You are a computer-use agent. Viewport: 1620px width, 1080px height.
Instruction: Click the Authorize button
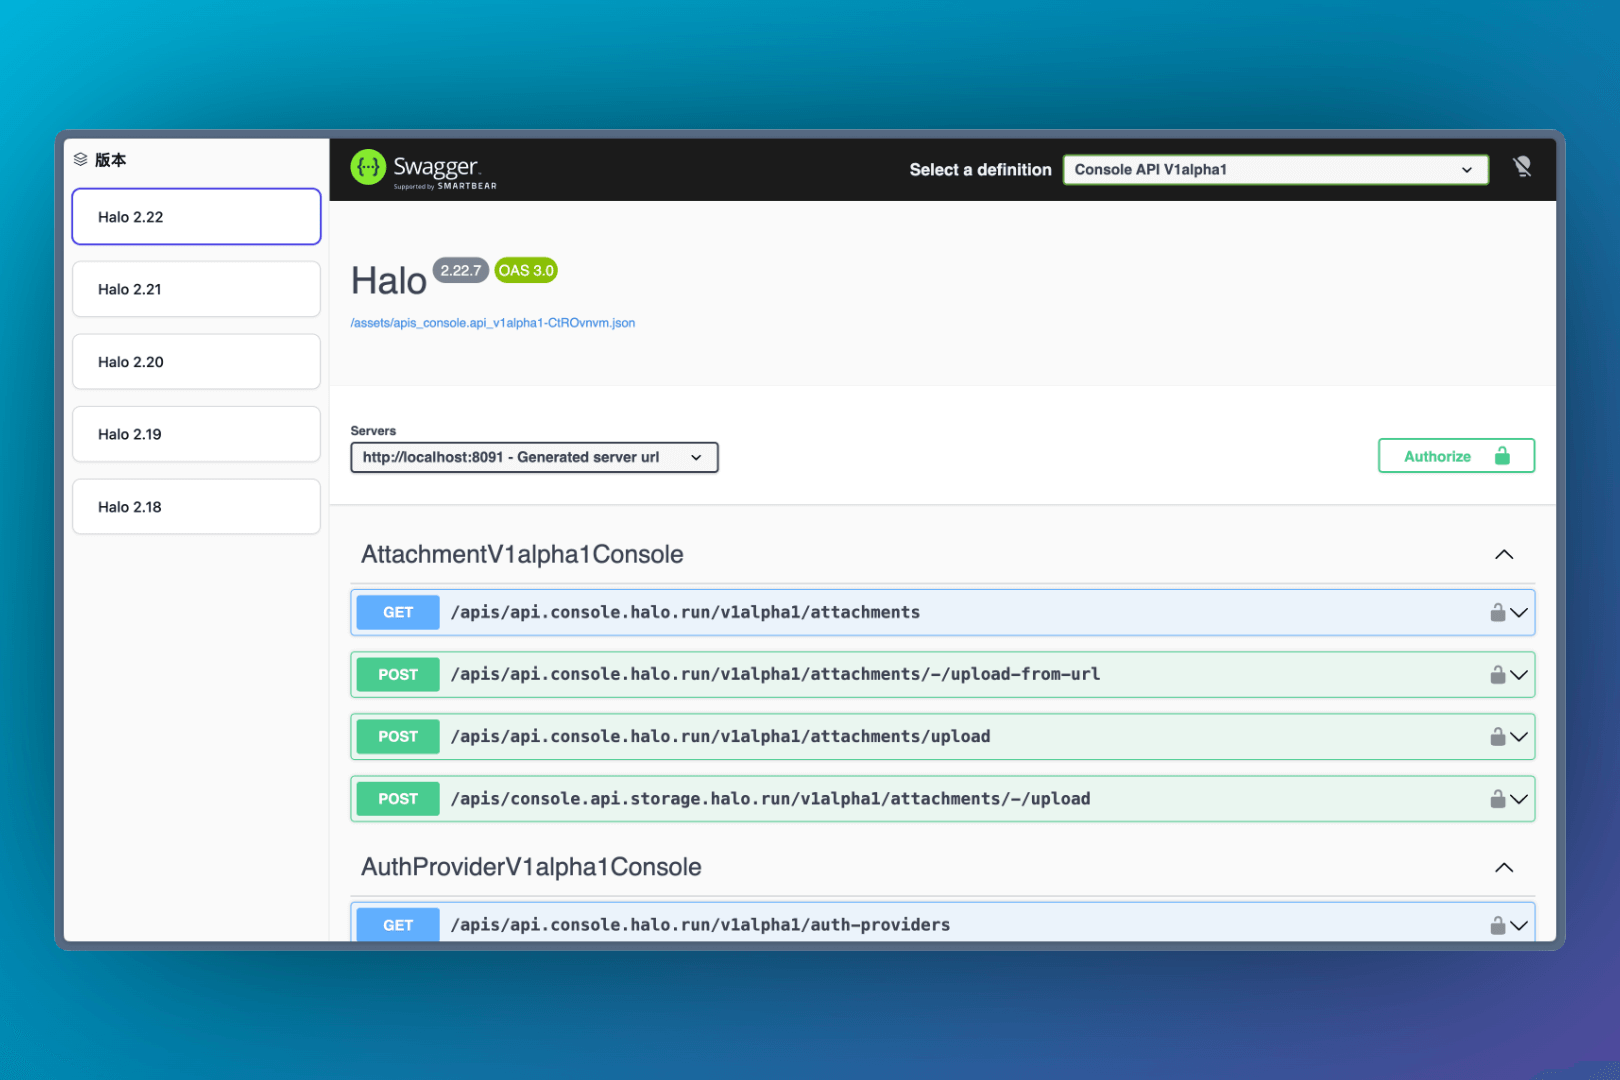tap(1455, 457)
